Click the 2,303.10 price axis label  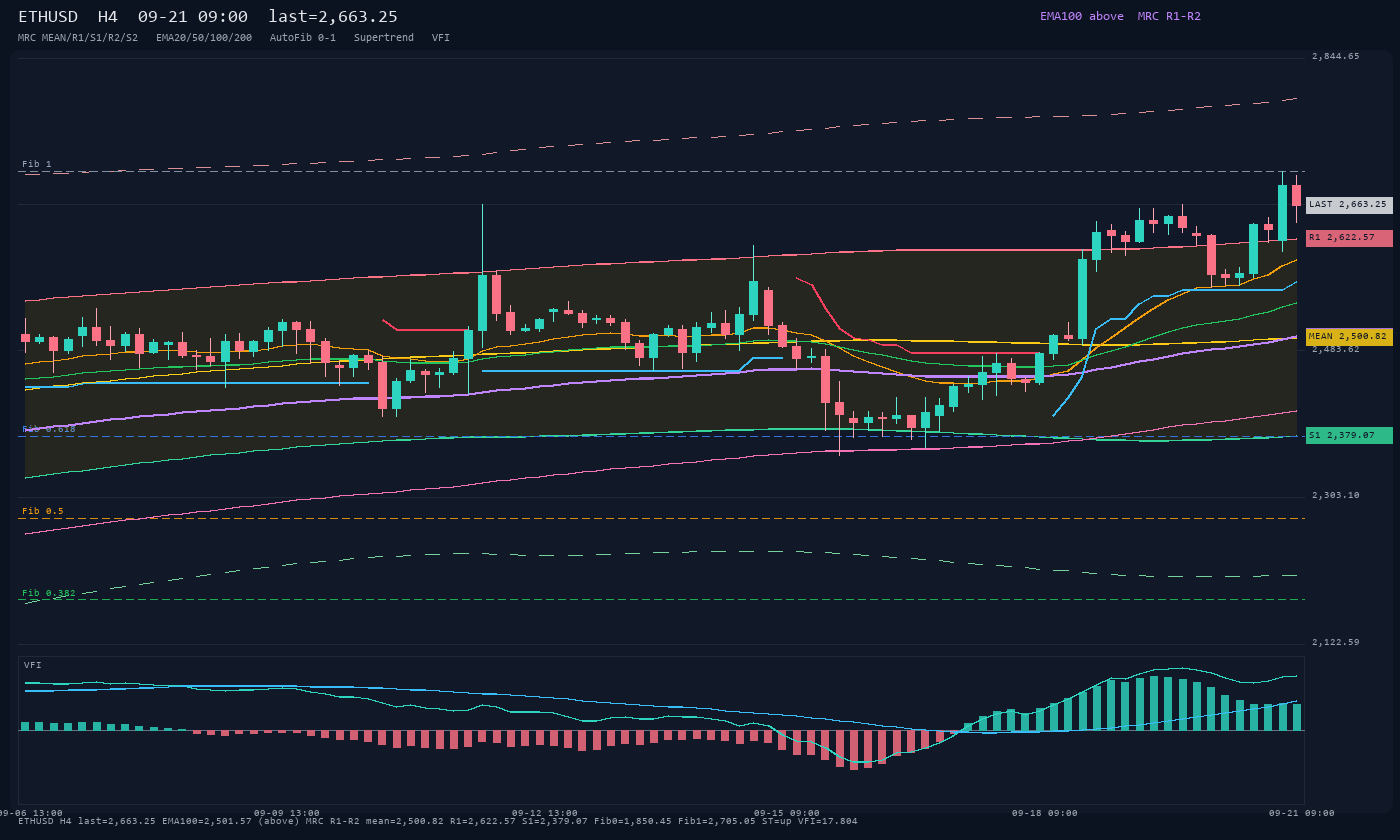click(1336, 496)
